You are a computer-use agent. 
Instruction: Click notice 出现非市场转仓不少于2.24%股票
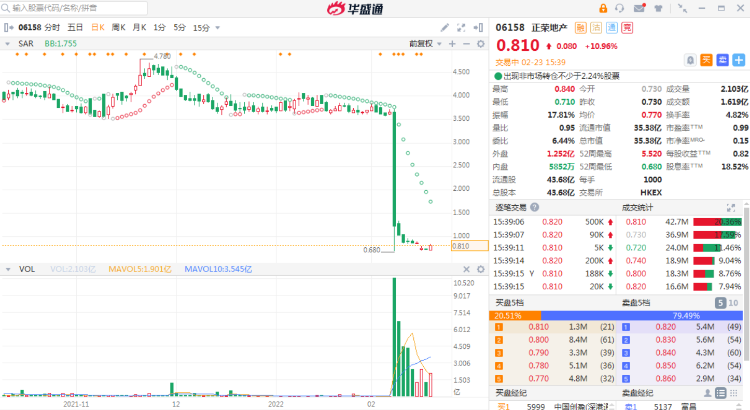click(561, 76)
